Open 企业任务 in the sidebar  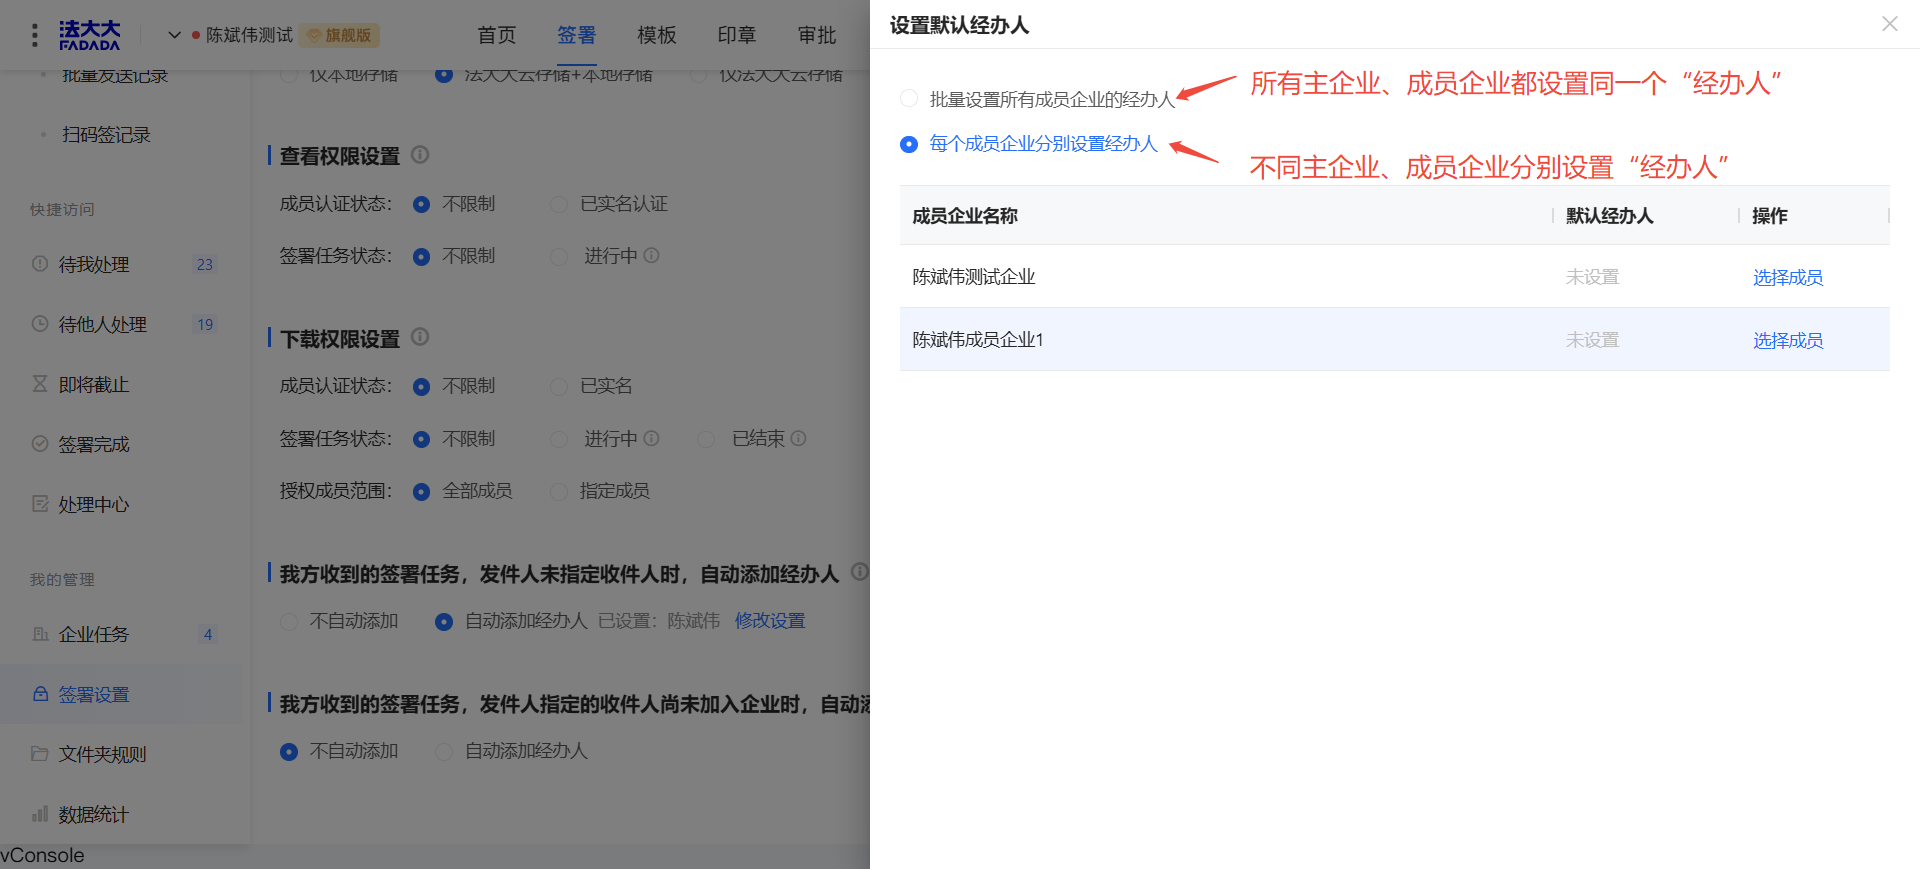[x=94, y=634]
